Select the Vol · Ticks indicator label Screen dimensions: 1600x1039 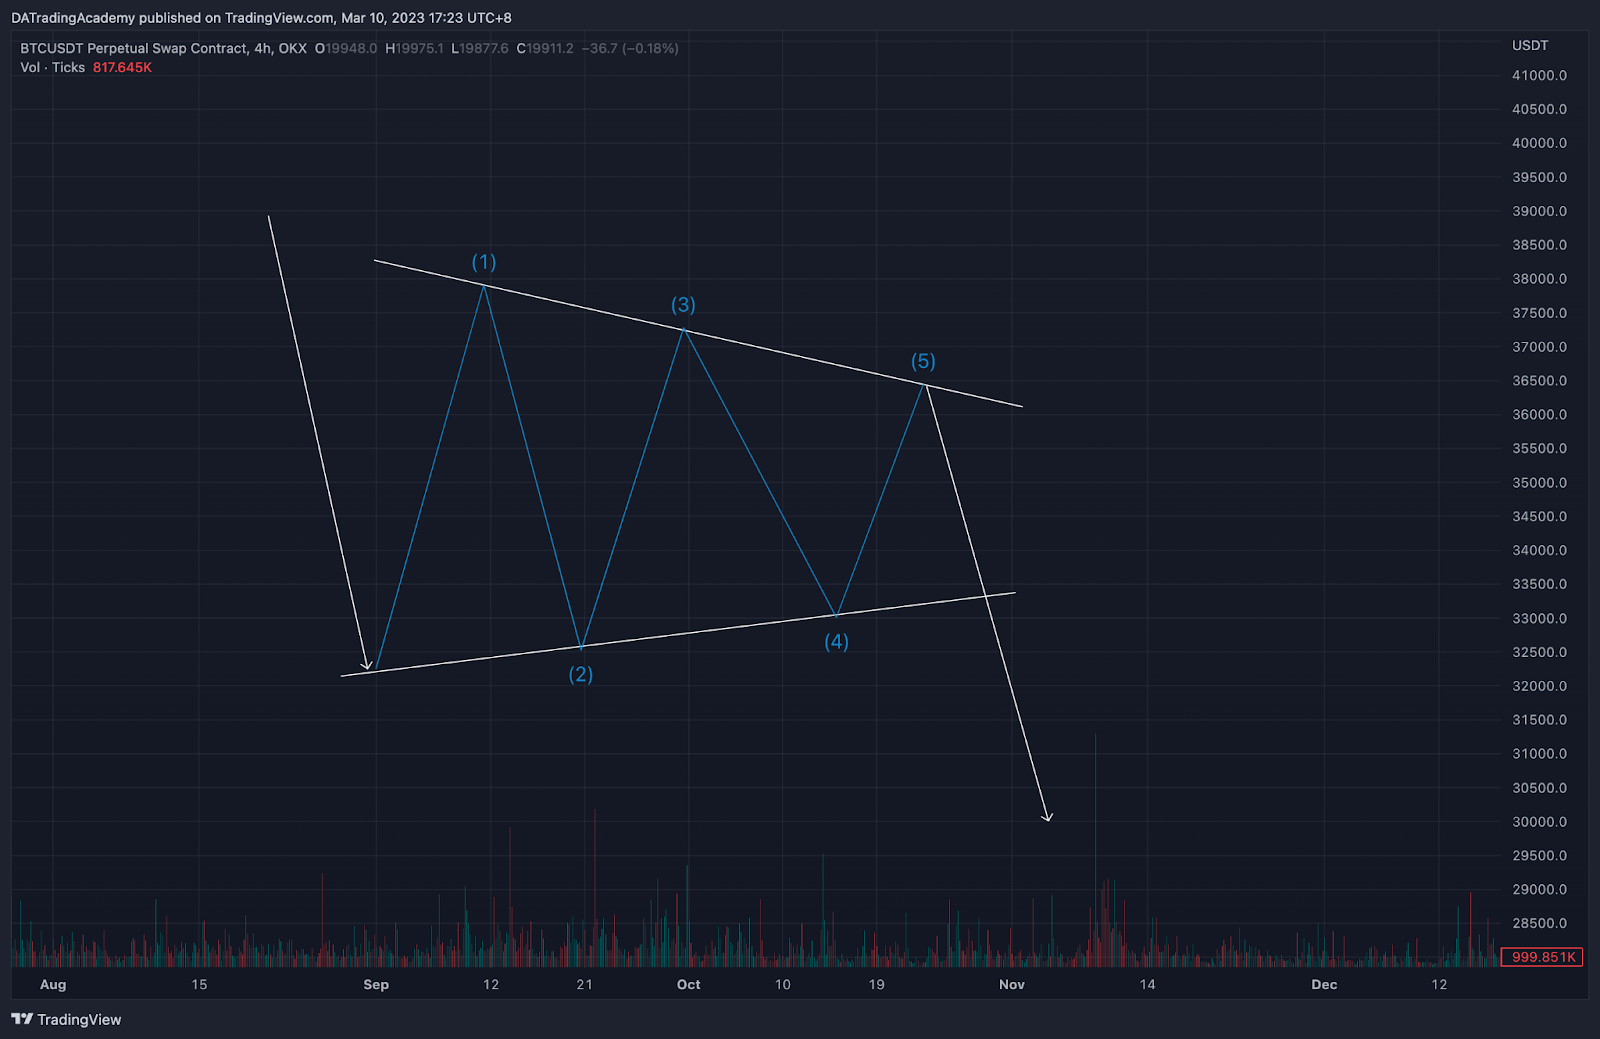point(53,67)
